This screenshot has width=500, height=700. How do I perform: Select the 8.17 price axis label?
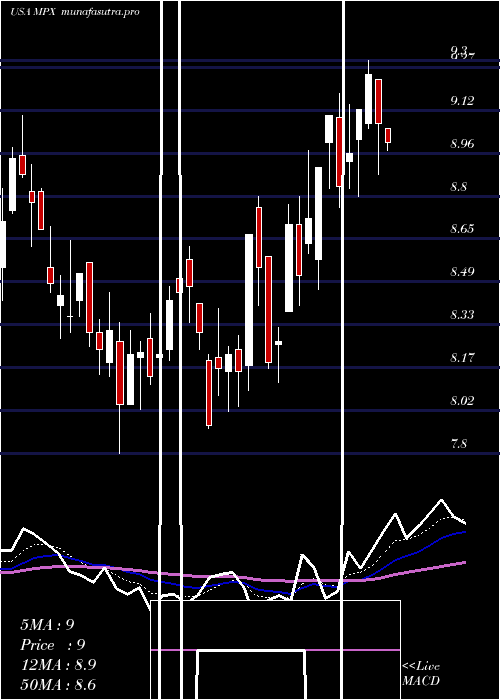coord(462,358)
